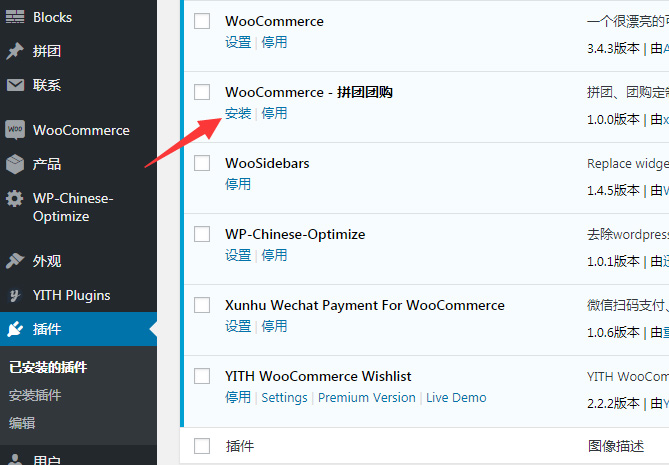Click 停用 under YITH WooCommerce Wishlist
The width and height of the screenshot is (669, 465).
coord(238,397)
